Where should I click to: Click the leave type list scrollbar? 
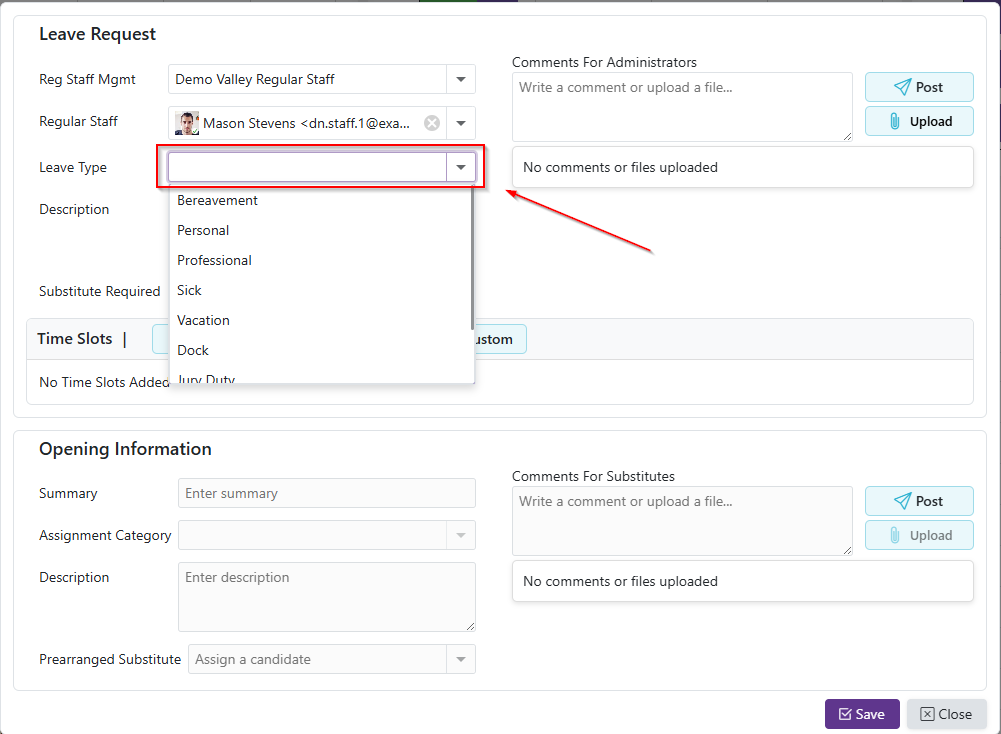(472, 260)
